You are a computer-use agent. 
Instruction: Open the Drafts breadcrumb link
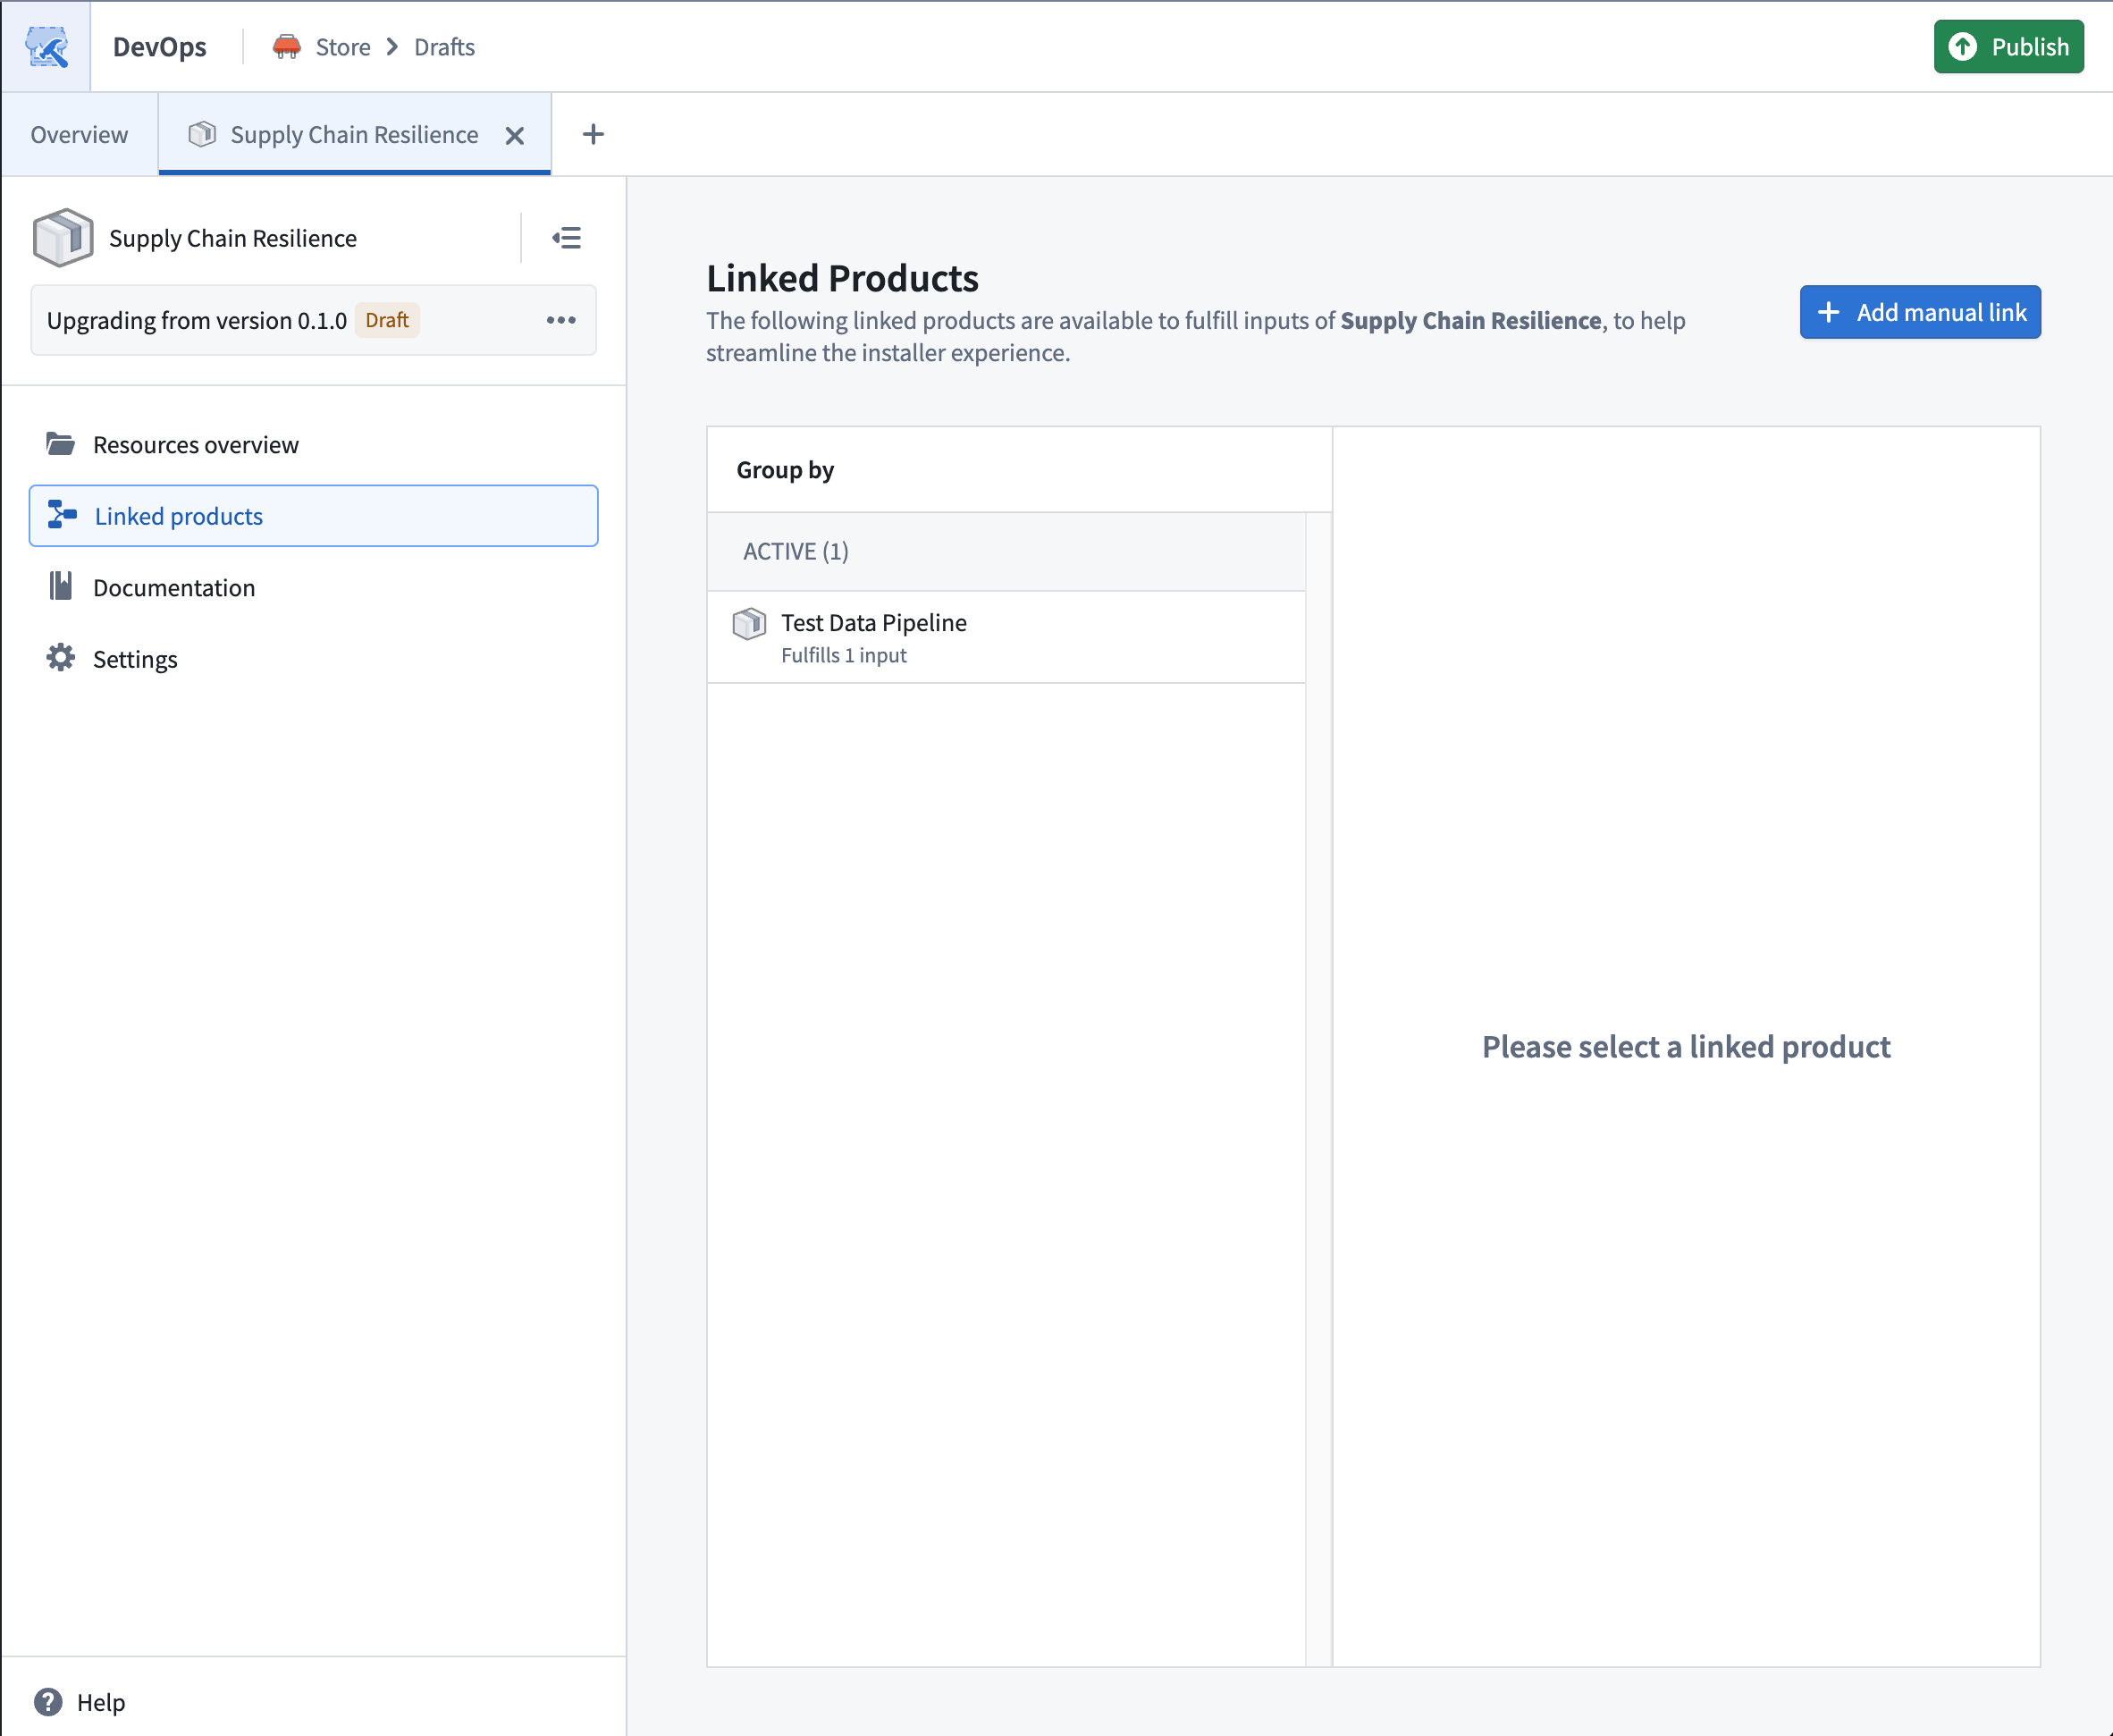tap(444, 47)
